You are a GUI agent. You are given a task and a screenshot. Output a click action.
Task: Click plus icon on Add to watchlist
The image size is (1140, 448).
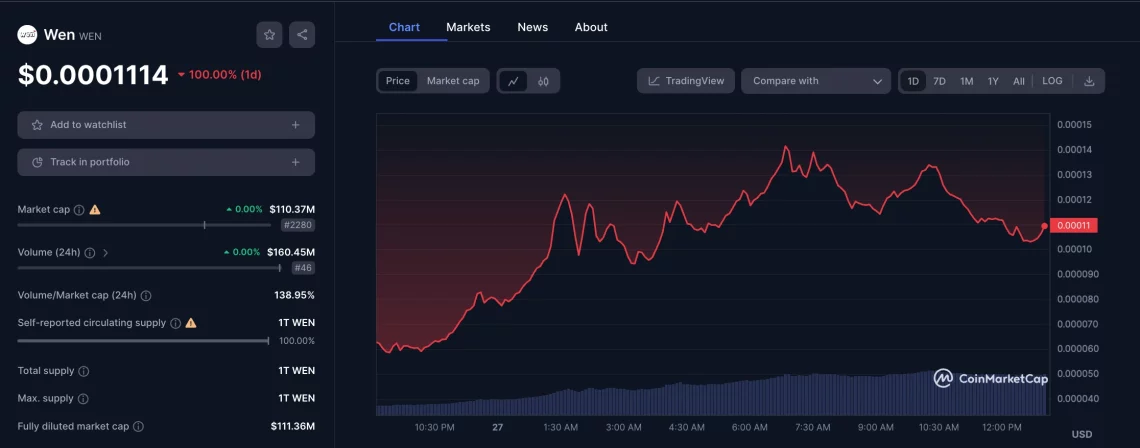coord(296,125)
